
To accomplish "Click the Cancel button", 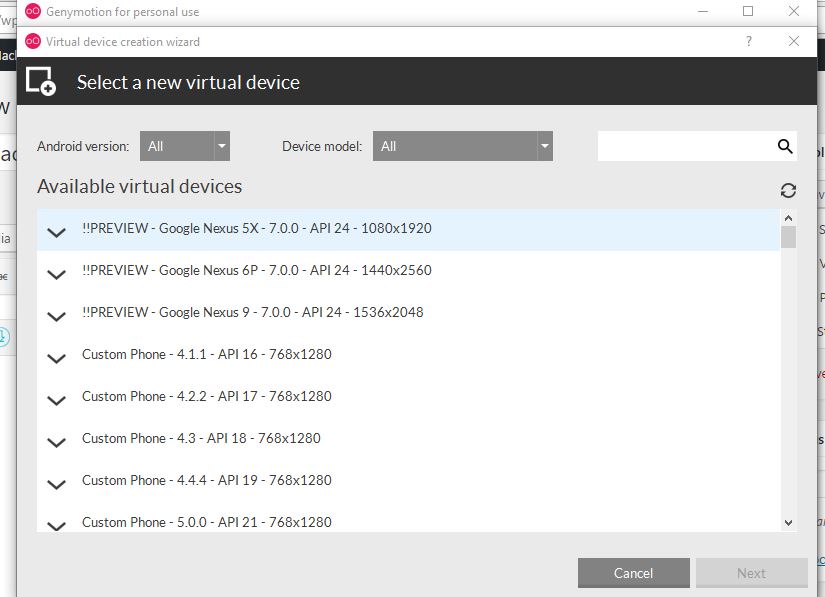I will pos(633,573).
